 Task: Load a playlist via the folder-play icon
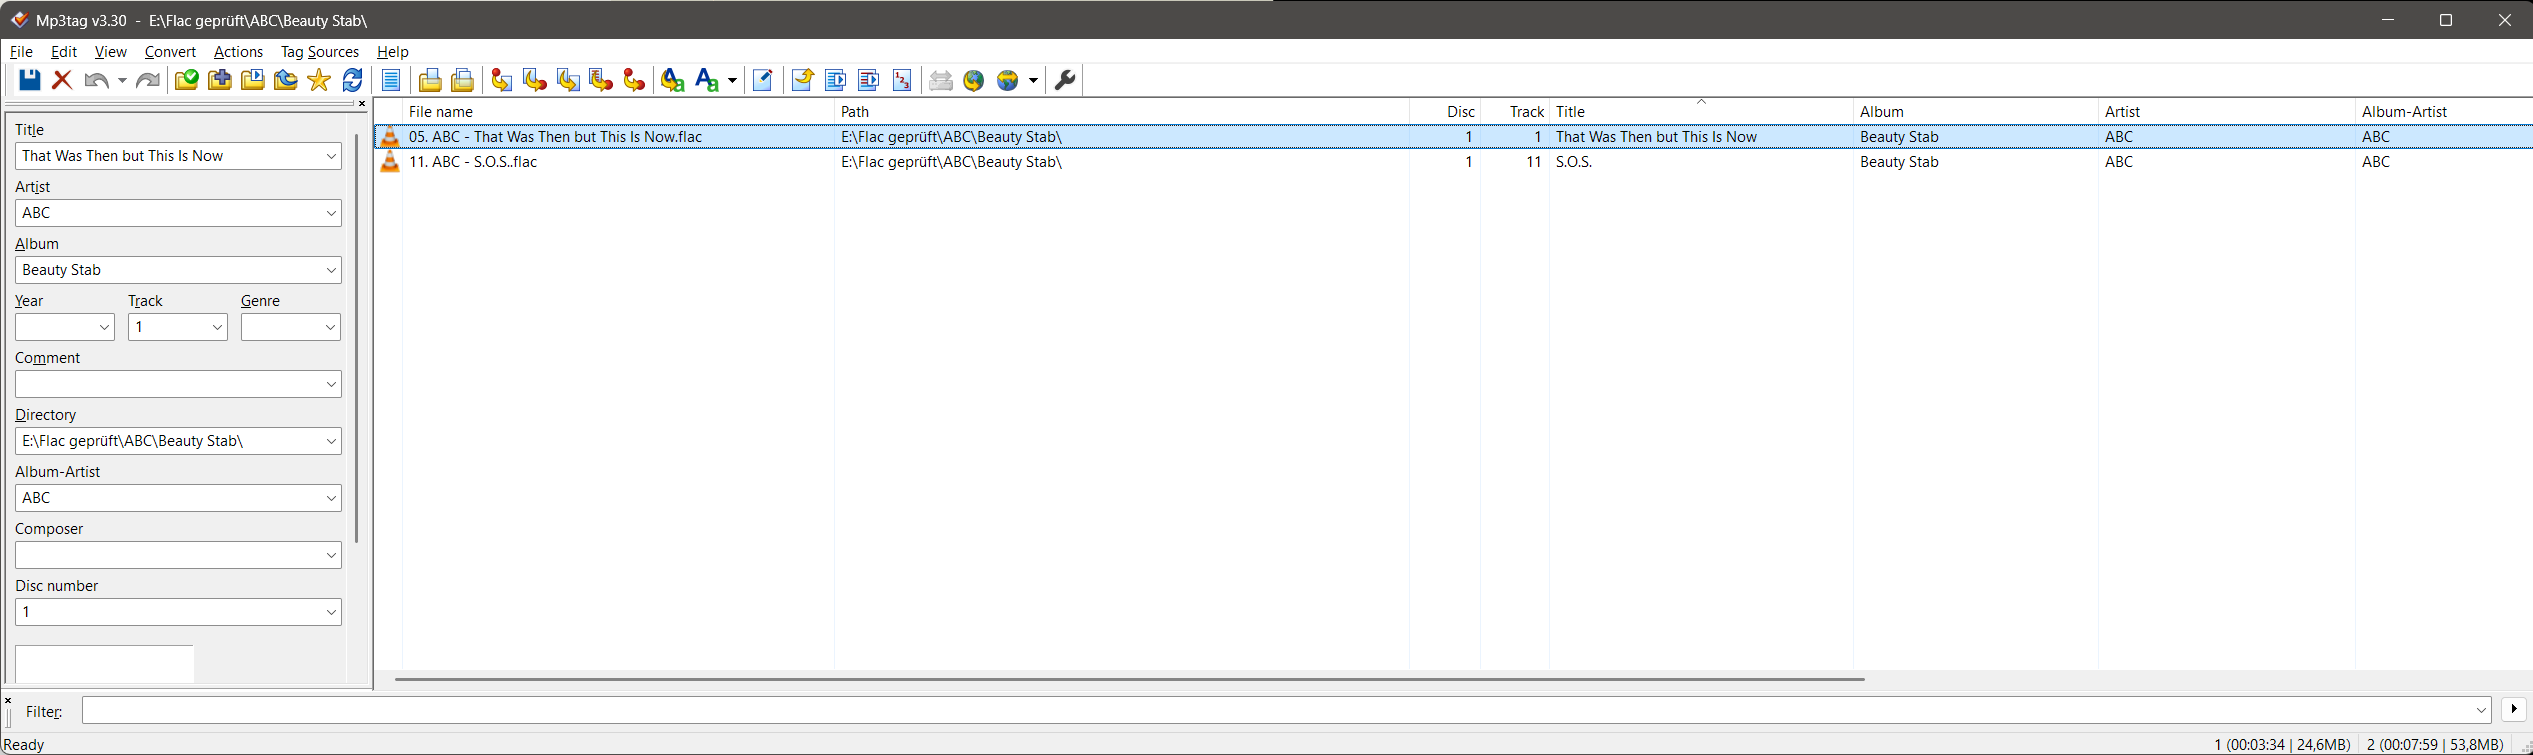[x=253, y=80]
